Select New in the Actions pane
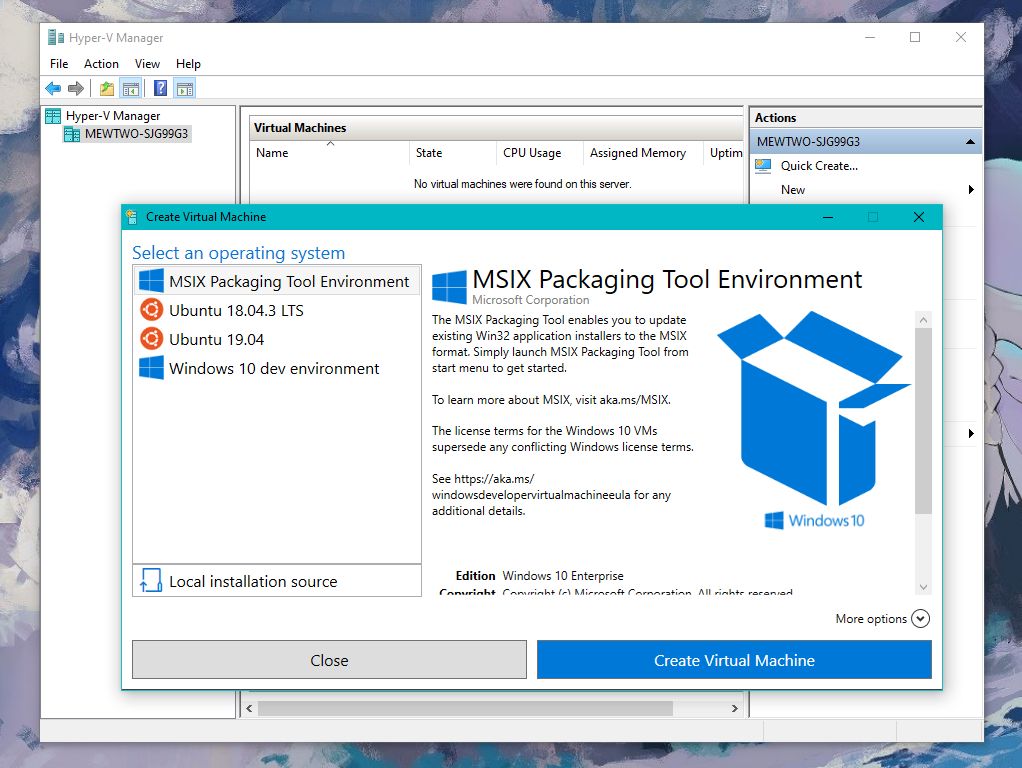The width and height of the screenshot is (1022, 768). click(x=793, y=190)
